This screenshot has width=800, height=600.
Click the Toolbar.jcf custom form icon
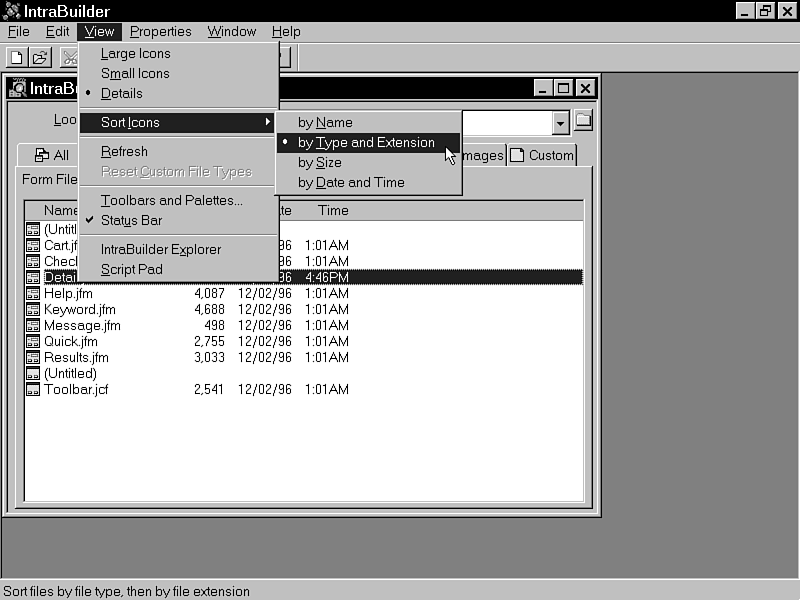click(33, 390)
